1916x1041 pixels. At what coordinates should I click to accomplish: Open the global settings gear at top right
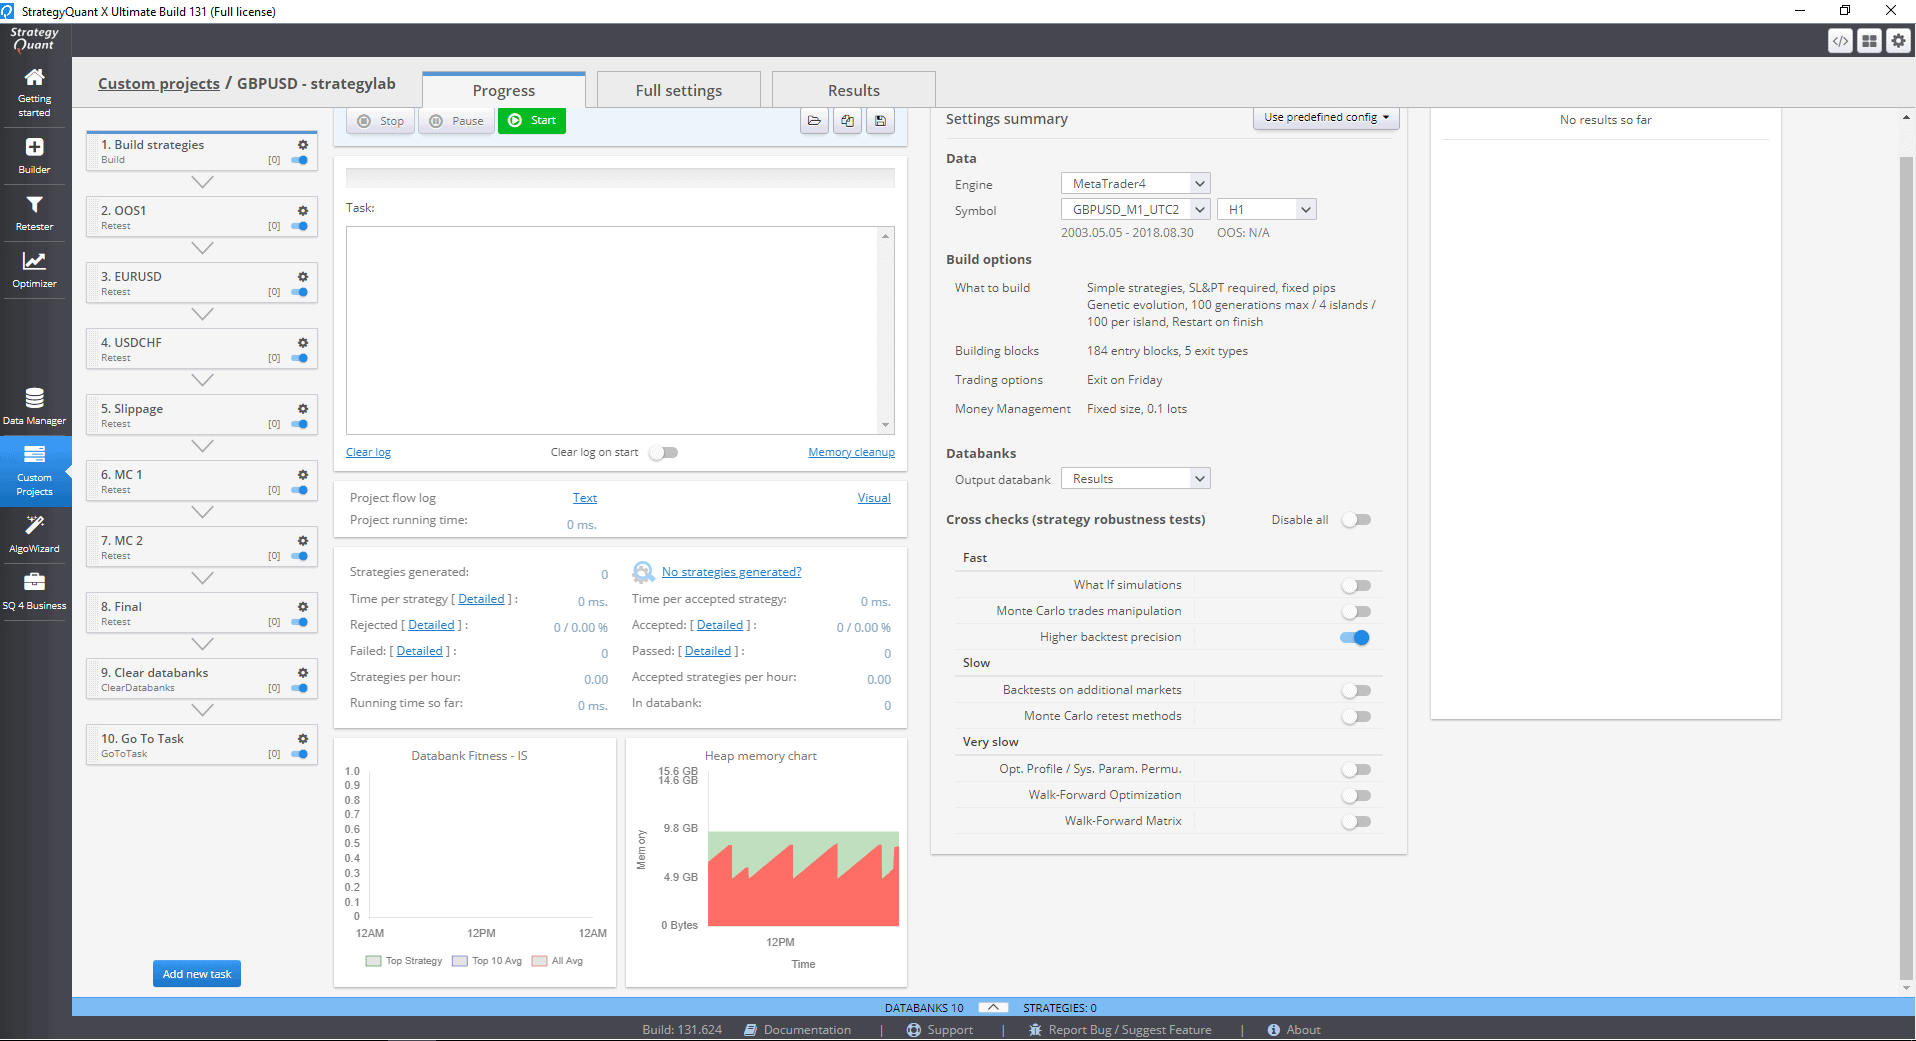(1898, 41)
